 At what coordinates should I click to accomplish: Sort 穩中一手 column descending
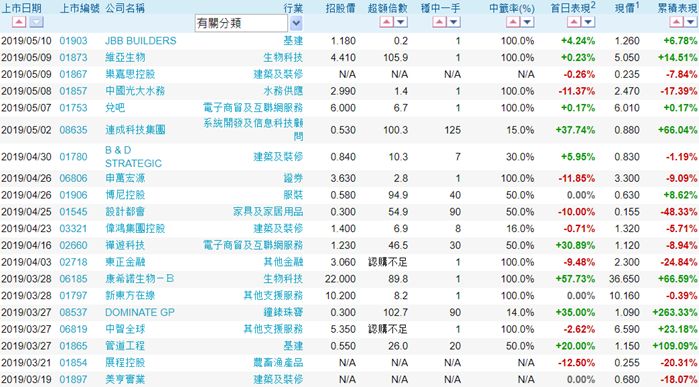click(453, 22)
